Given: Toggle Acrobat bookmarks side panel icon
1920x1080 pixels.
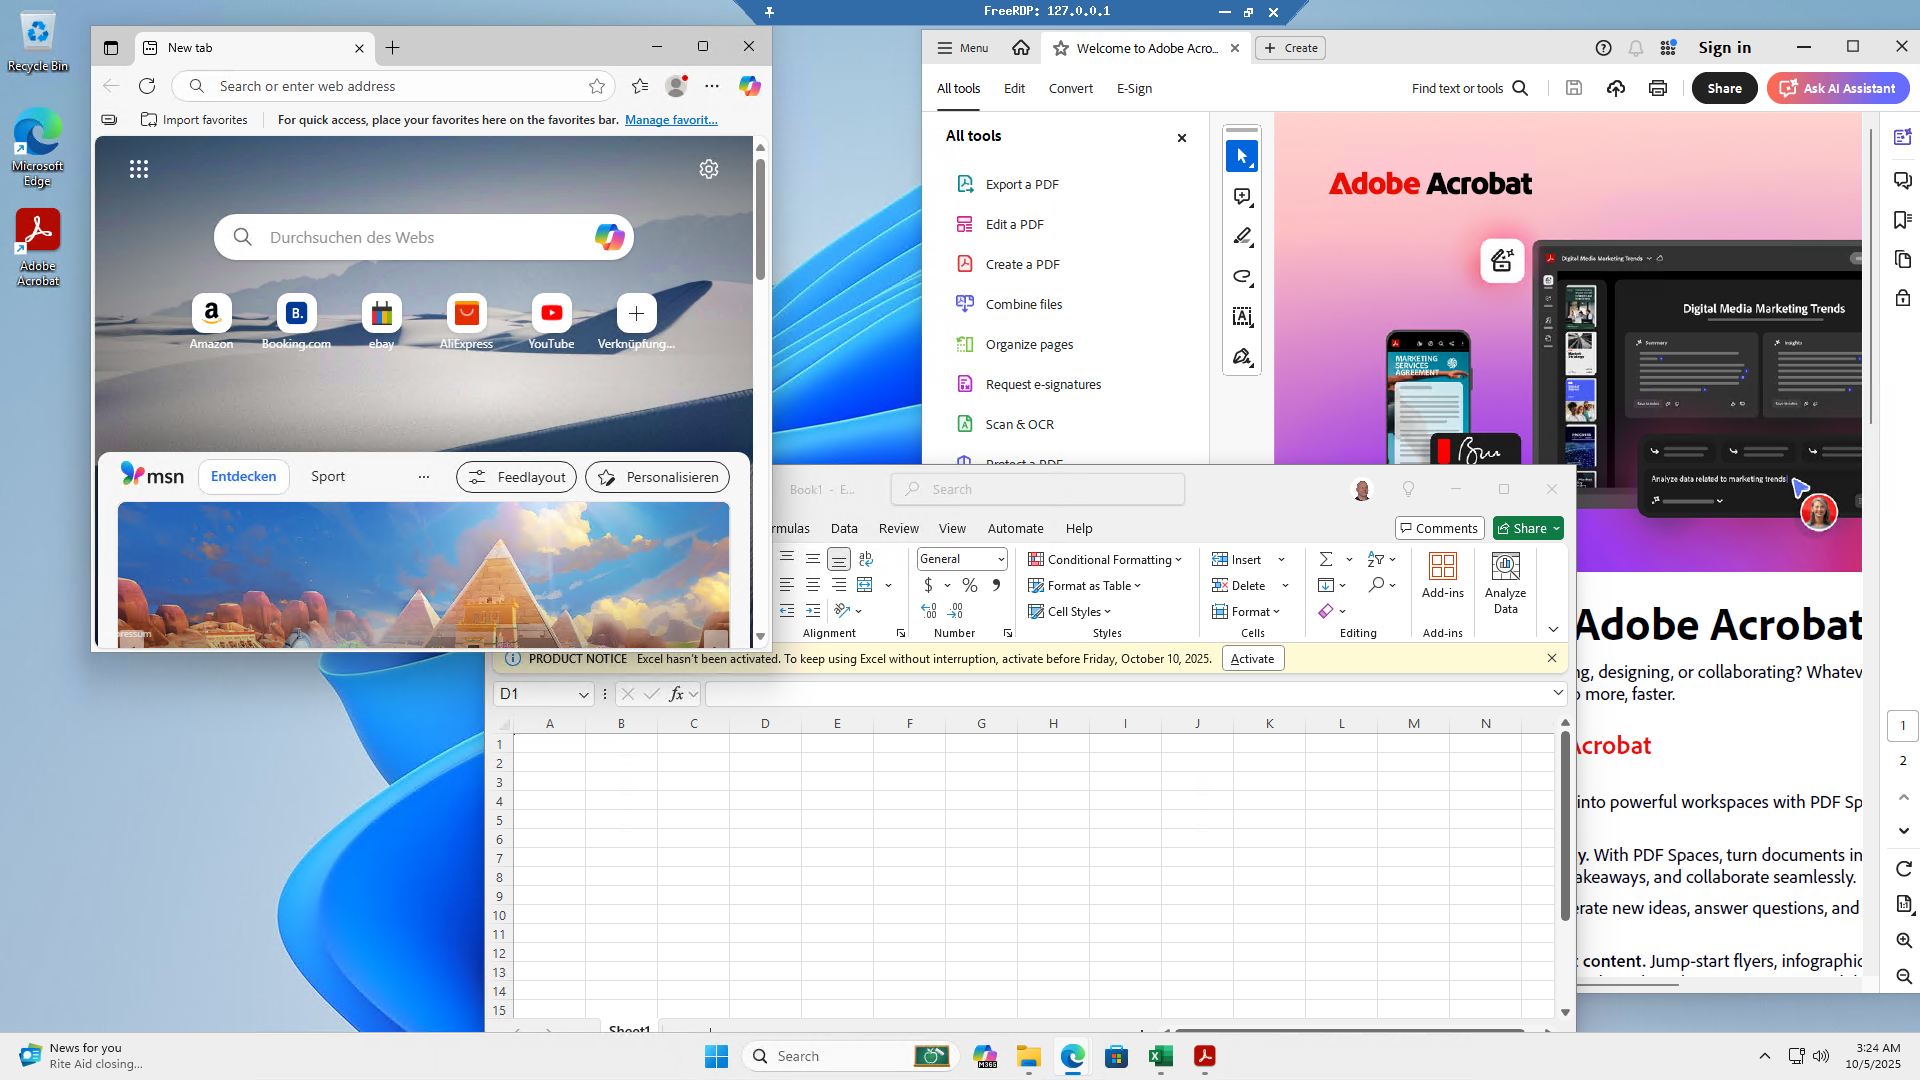Looking at the screenshot, I should pyautogui.click(x=1902, y=220).
